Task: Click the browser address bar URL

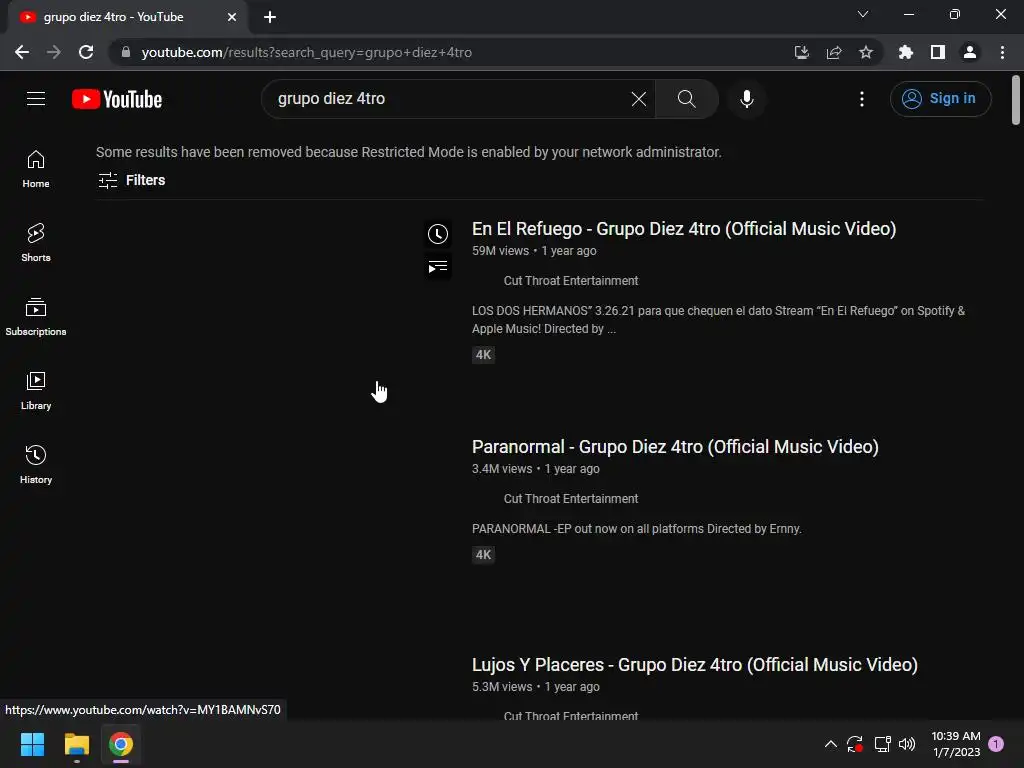Action: point(306,52)
